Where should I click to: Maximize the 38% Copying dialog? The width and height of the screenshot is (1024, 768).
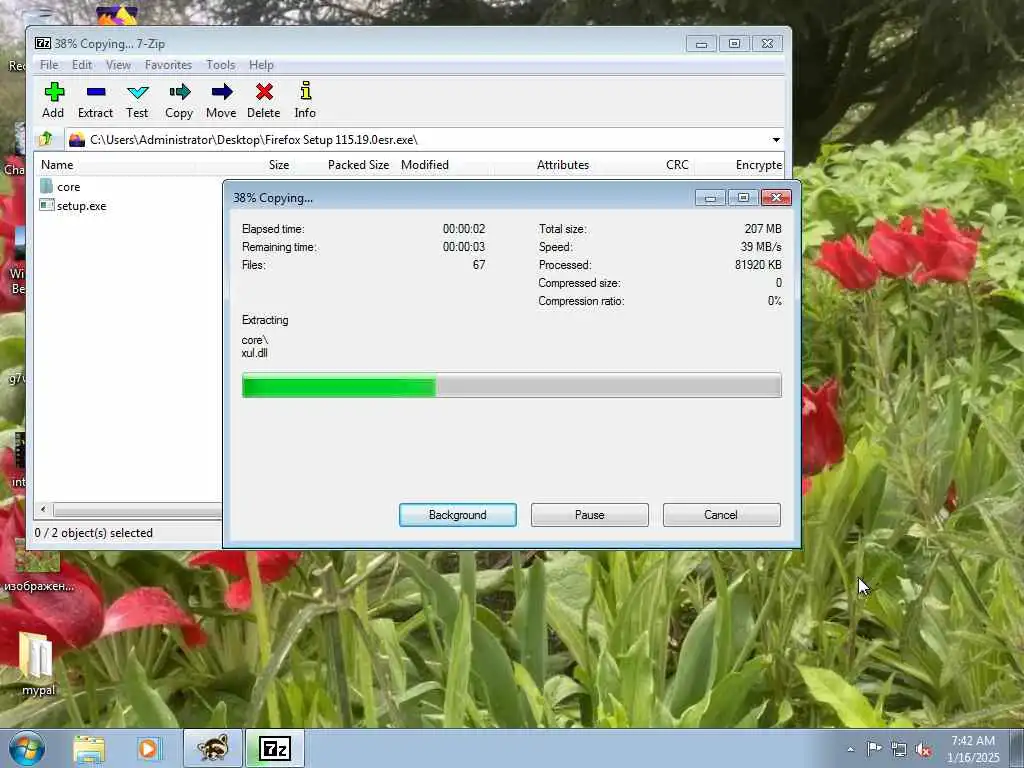(x=743, y=197)
